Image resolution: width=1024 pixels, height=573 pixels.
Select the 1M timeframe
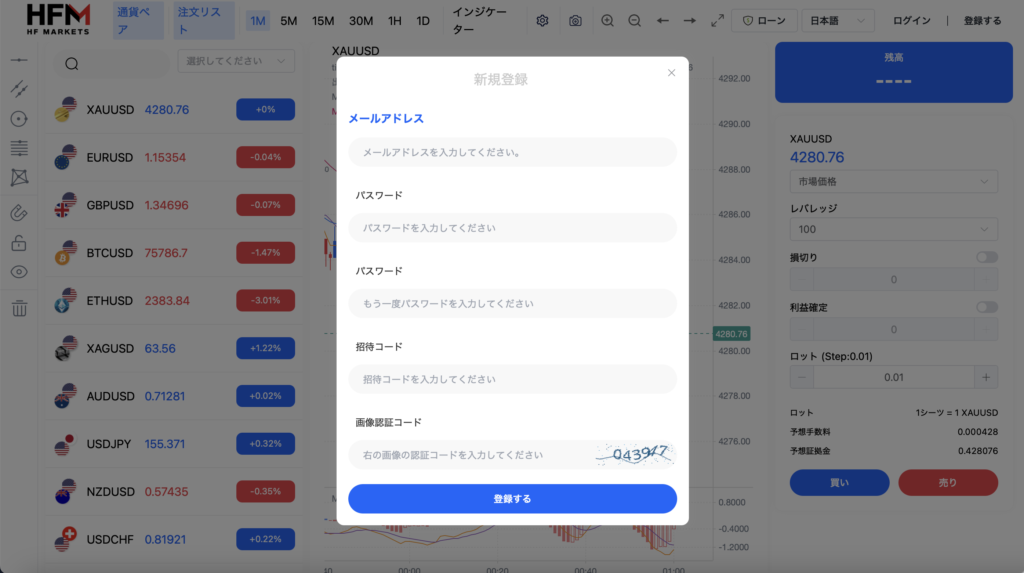coord(258,21)
